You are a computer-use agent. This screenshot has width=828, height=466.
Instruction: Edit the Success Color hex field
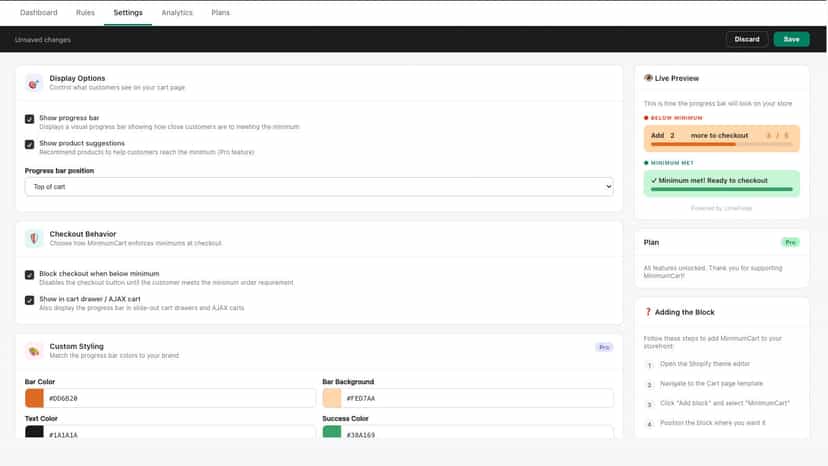click(x=478, y=433)
